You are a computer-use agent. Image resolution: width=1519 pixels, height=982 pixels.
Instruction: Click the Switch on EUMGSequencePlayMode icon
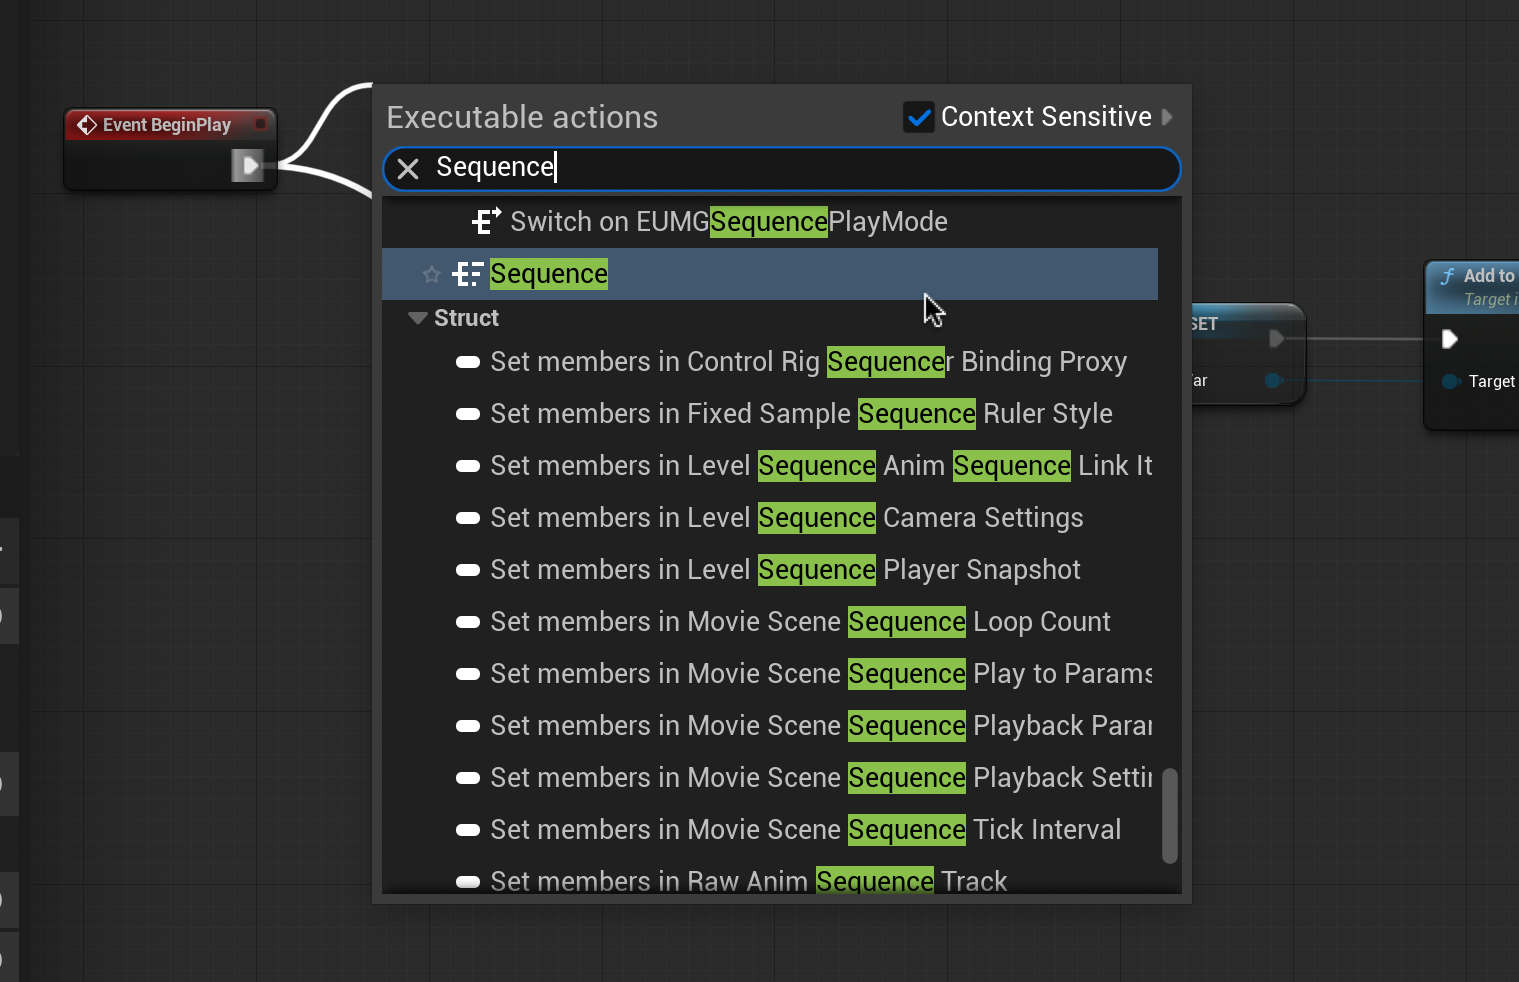click(486, 221)
